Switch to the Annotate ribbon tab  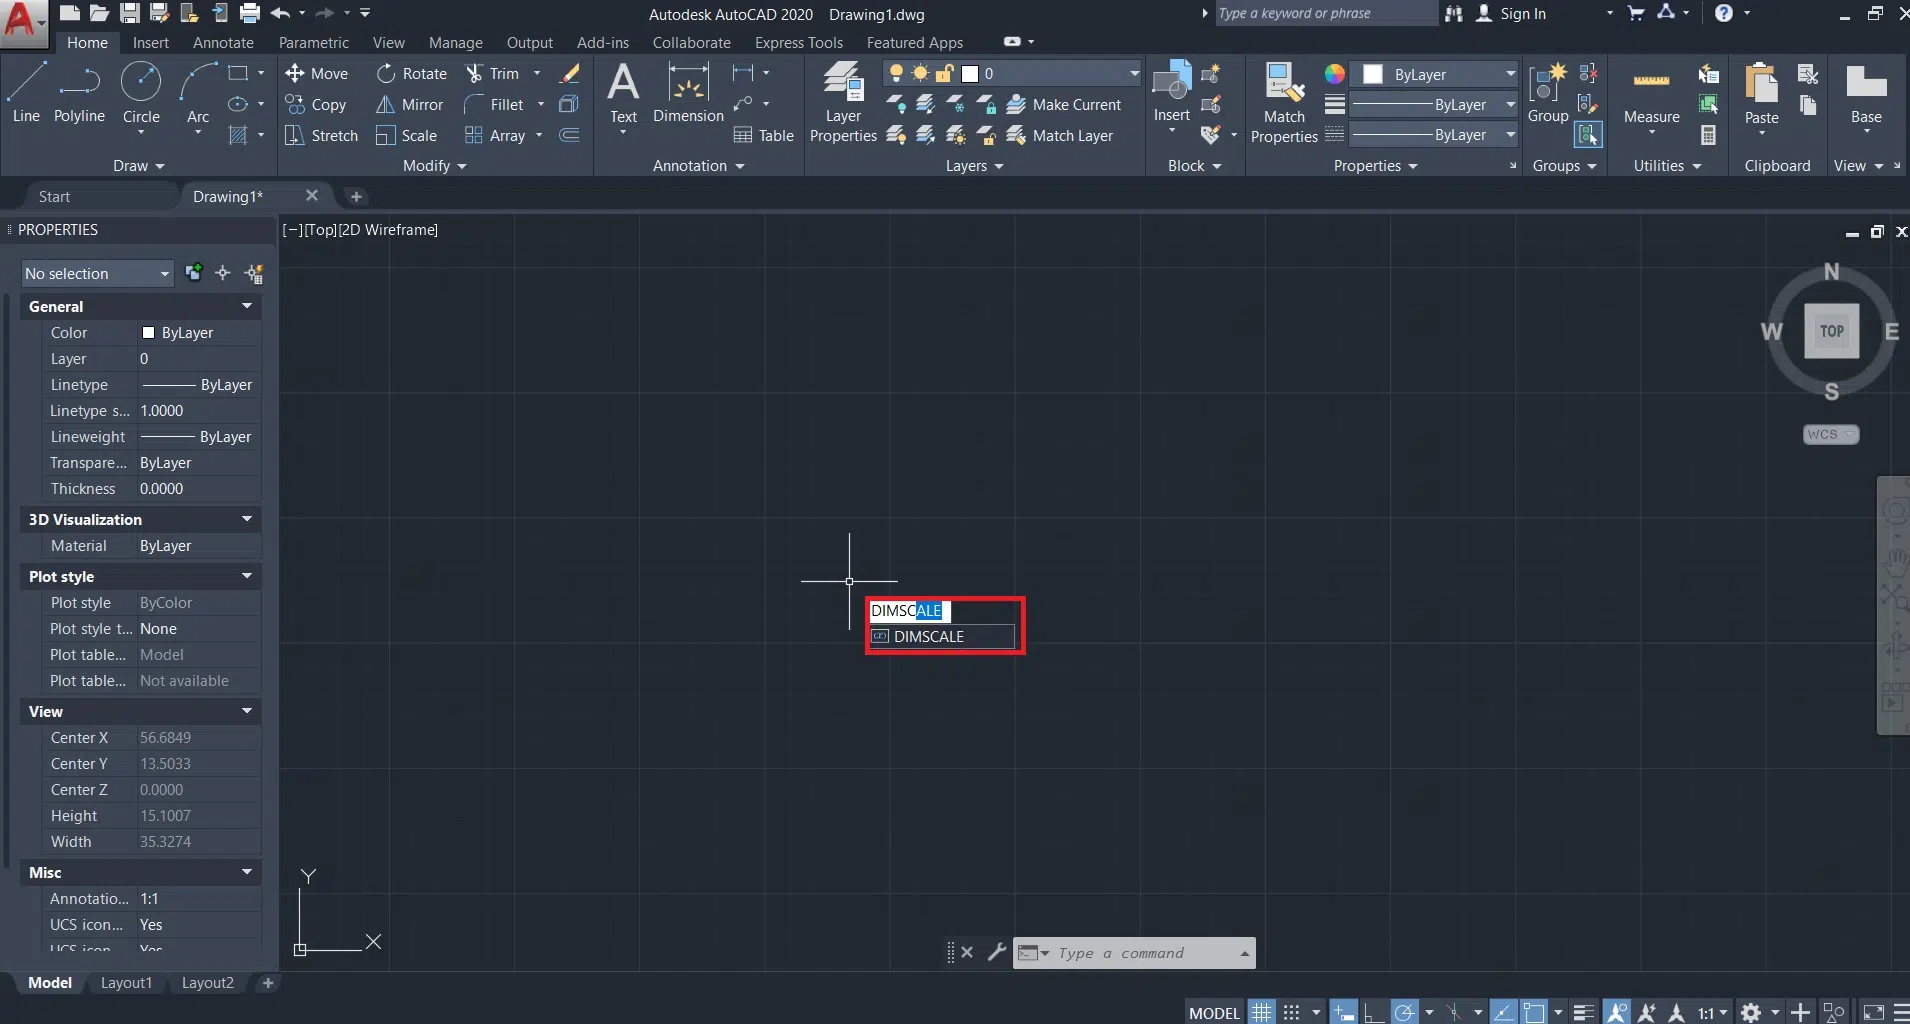tap(223, 42)
